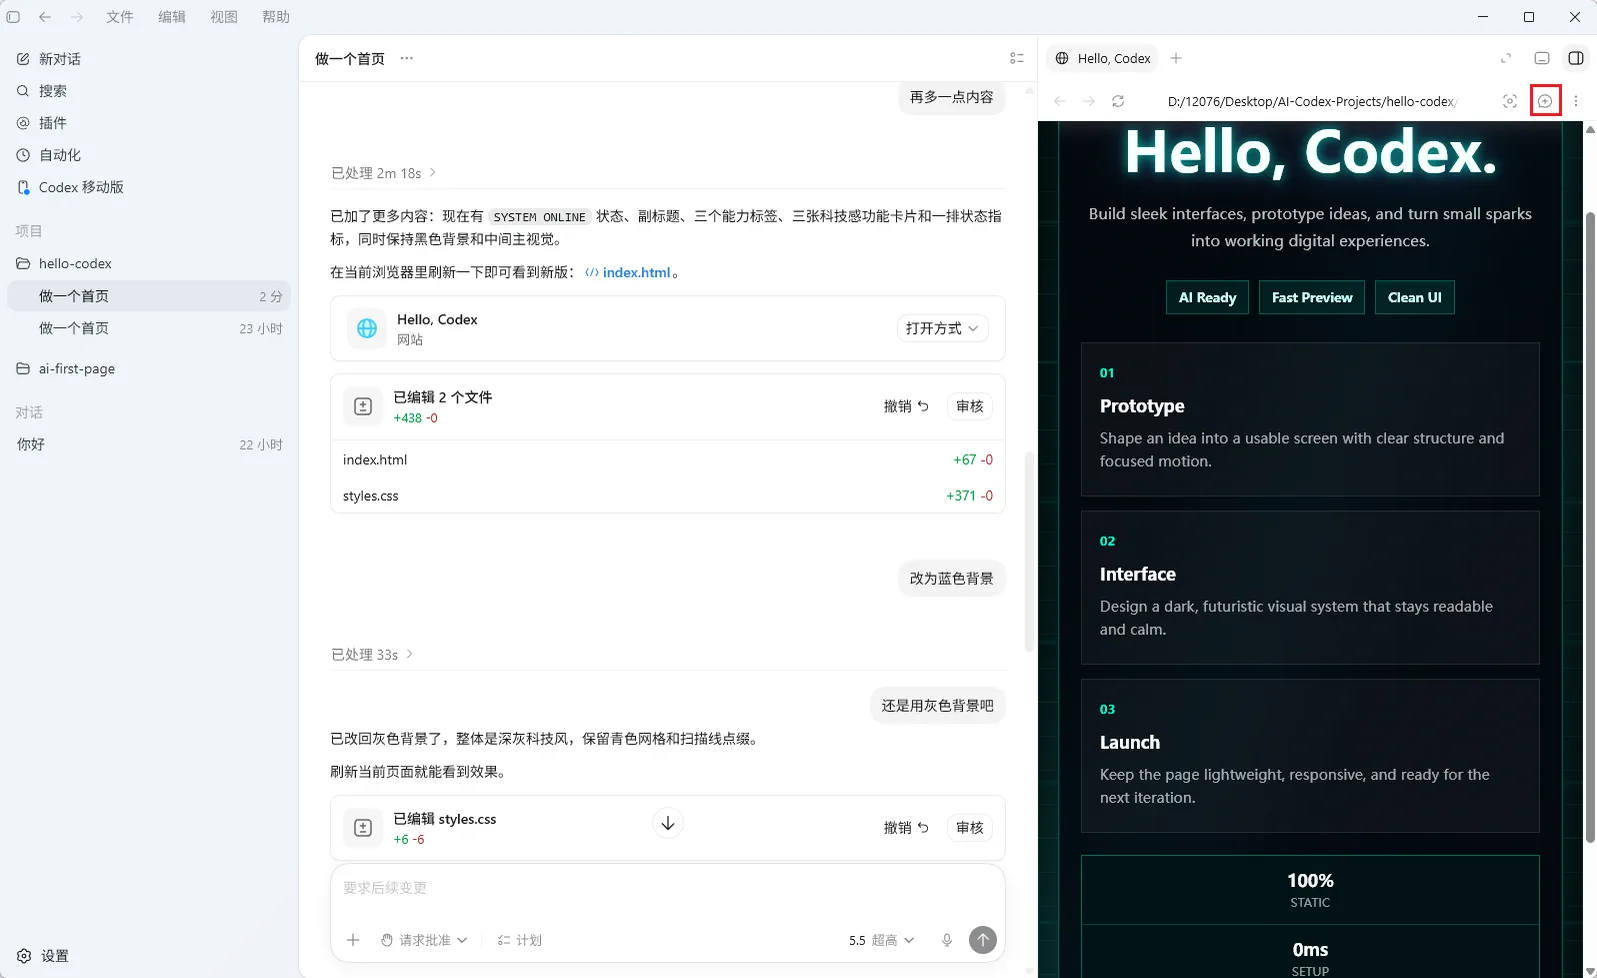The width and height of the screenshot is (1597, 978).
Task: Undo the 2-file edit with 撤销
Action: click(906, 406)
